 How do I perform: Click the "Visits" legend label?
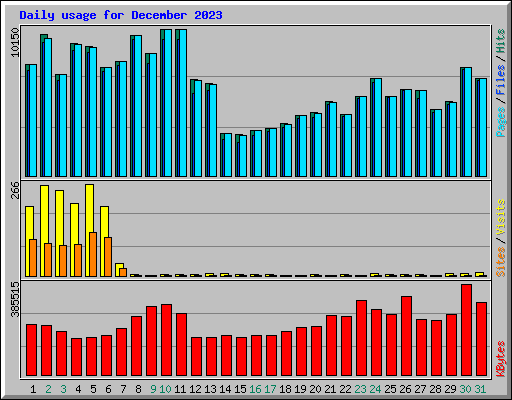click(x=501, y=218)
